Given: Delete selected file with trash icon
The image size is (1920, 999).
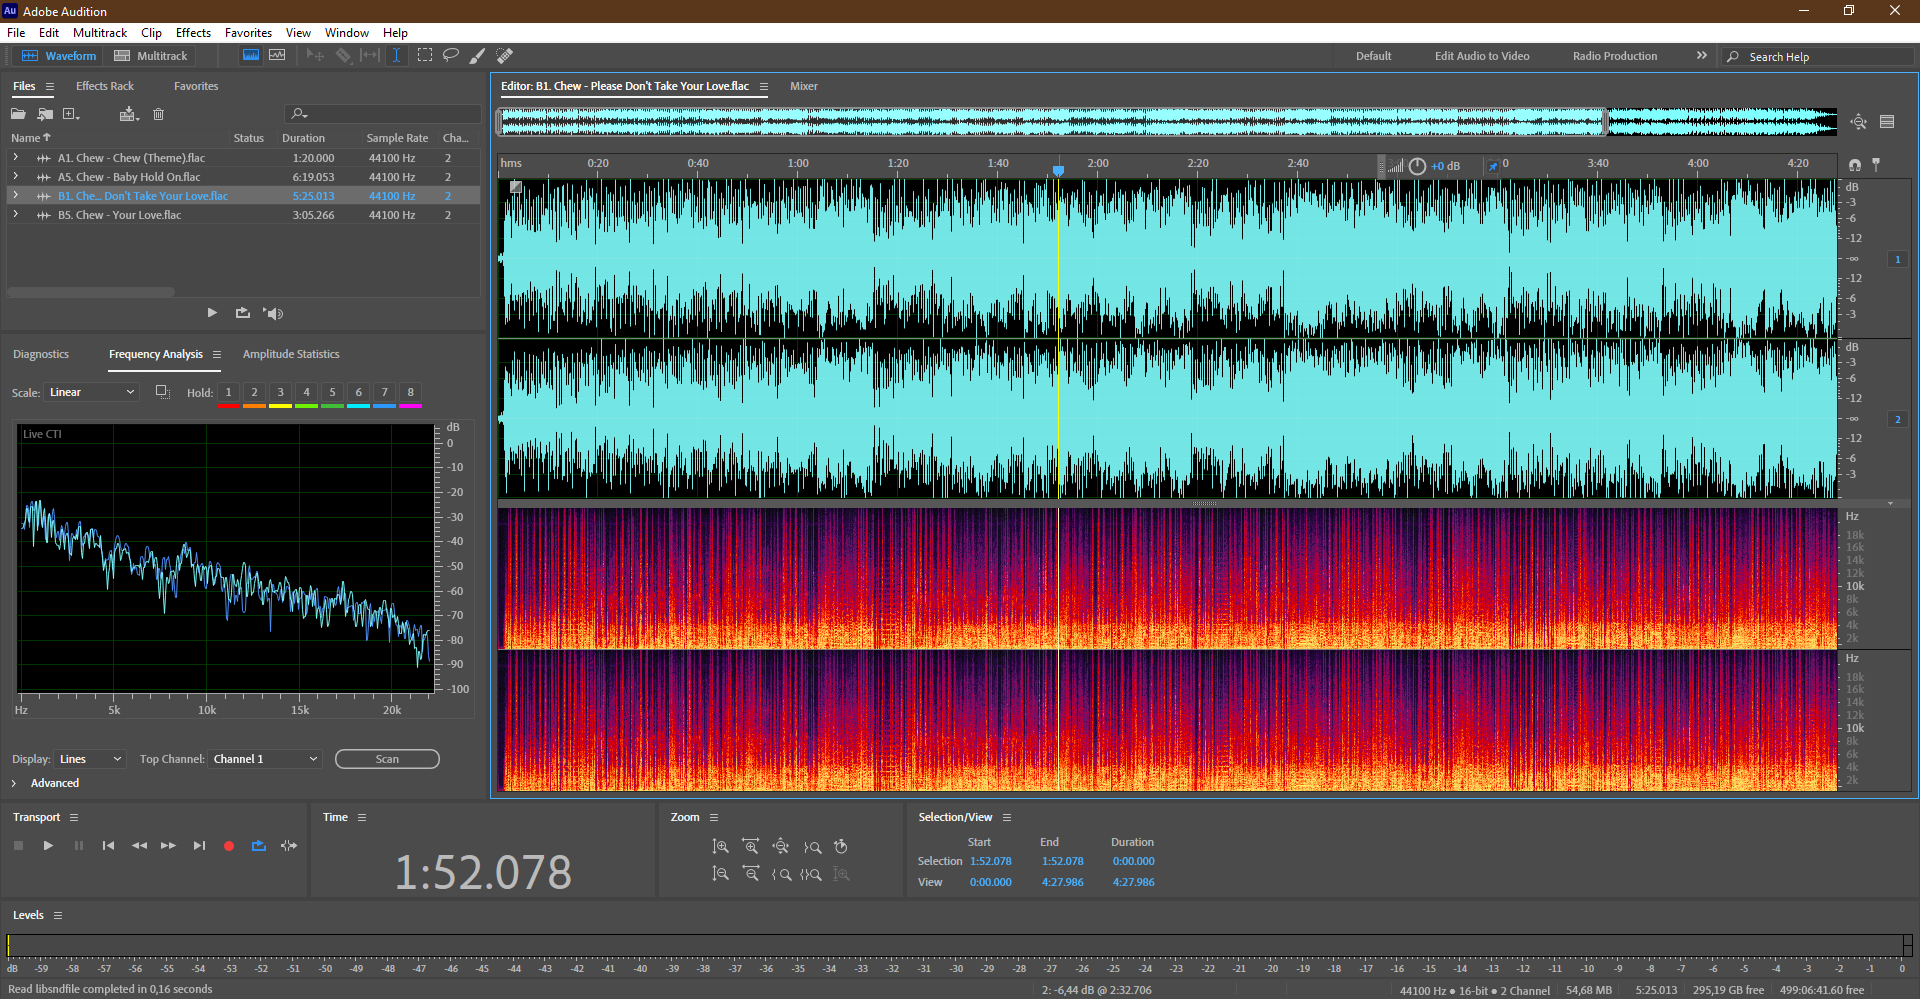Looking at the screenshot, I should [158, 114].
